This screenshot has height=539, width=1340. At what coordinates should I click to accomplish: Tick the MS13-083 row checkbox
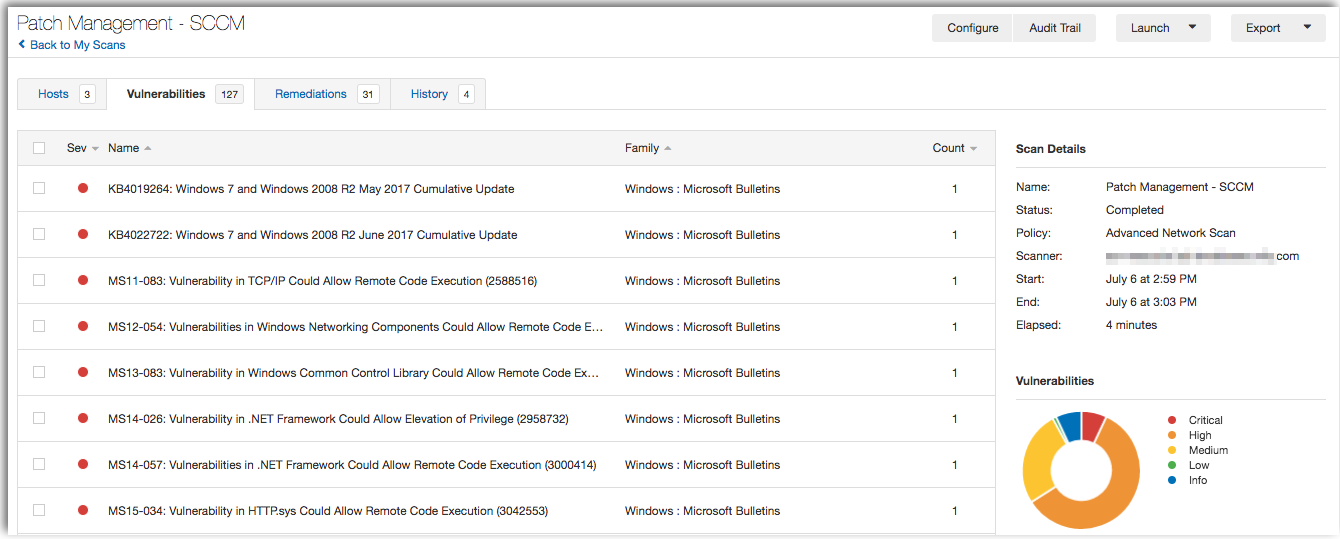tap(39, 372)
